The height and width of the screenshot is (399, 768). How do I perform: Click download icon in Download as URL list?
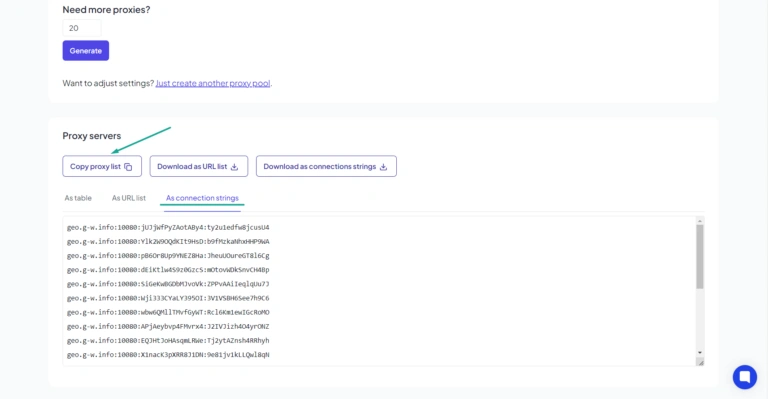[x=235, y=167]
